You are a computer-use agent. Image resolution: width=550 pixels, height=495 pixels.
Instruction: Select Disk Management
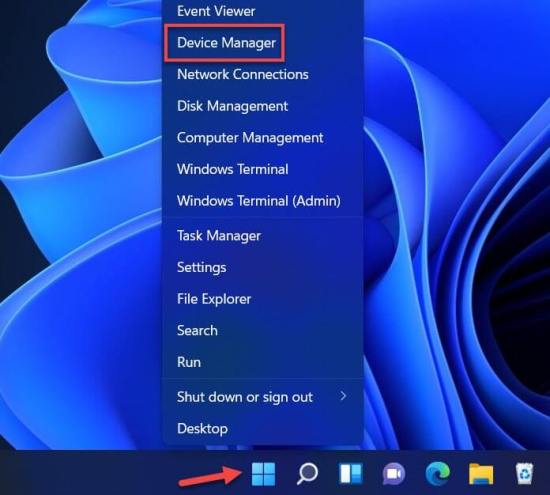pyautogui.click(x=262, y=106)
